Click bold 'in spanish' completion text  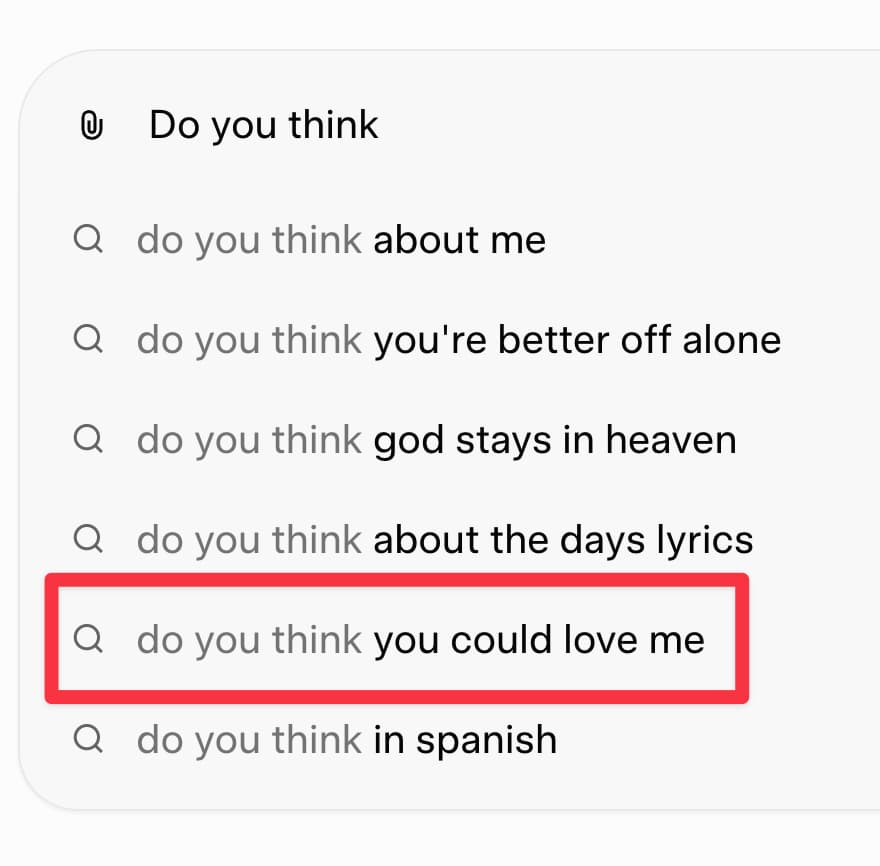(465, 740)
